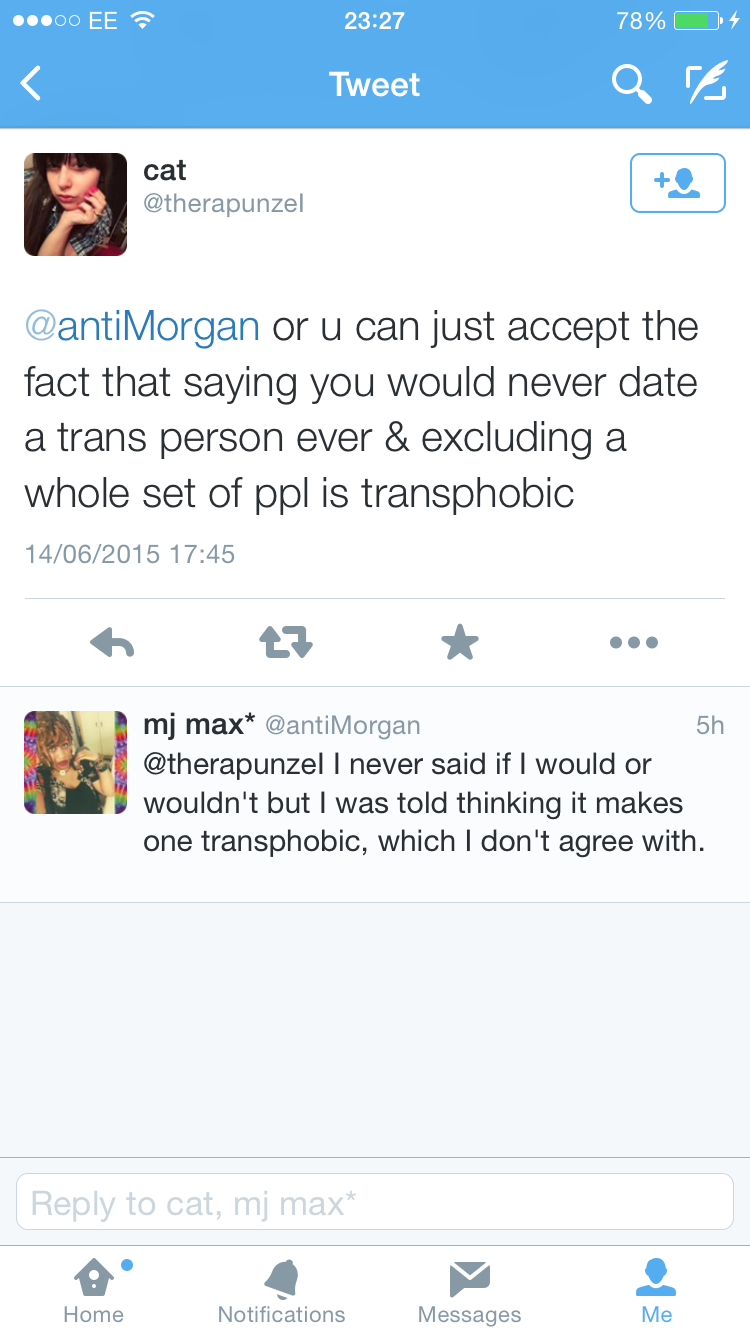Screen dimensions: 750x1334
Task: Tap the back arrow in header
Action: click(x=32, y=84)
